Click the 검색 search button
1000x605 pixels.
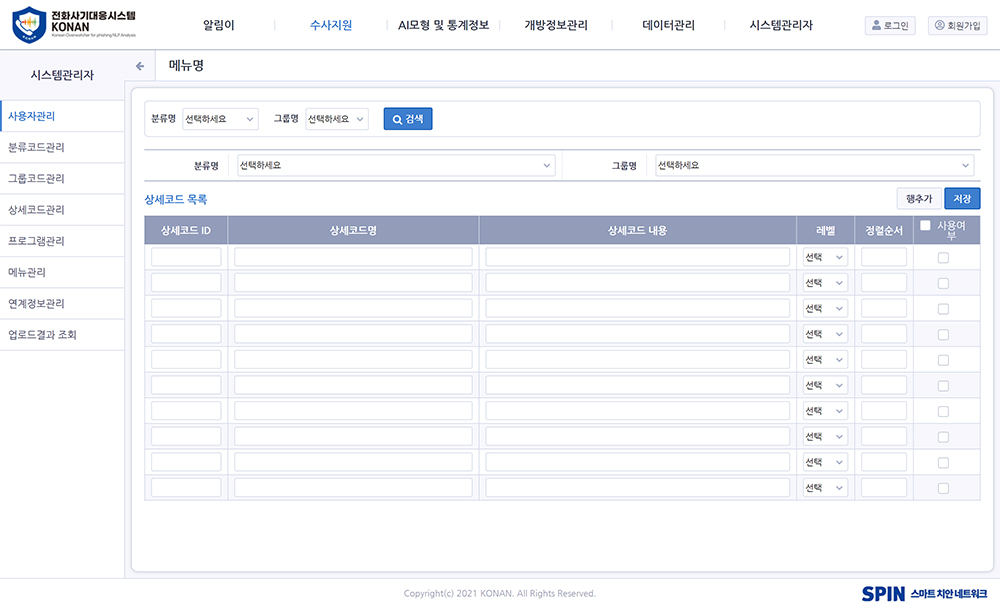pyautogui.click(x=408, y=119)
